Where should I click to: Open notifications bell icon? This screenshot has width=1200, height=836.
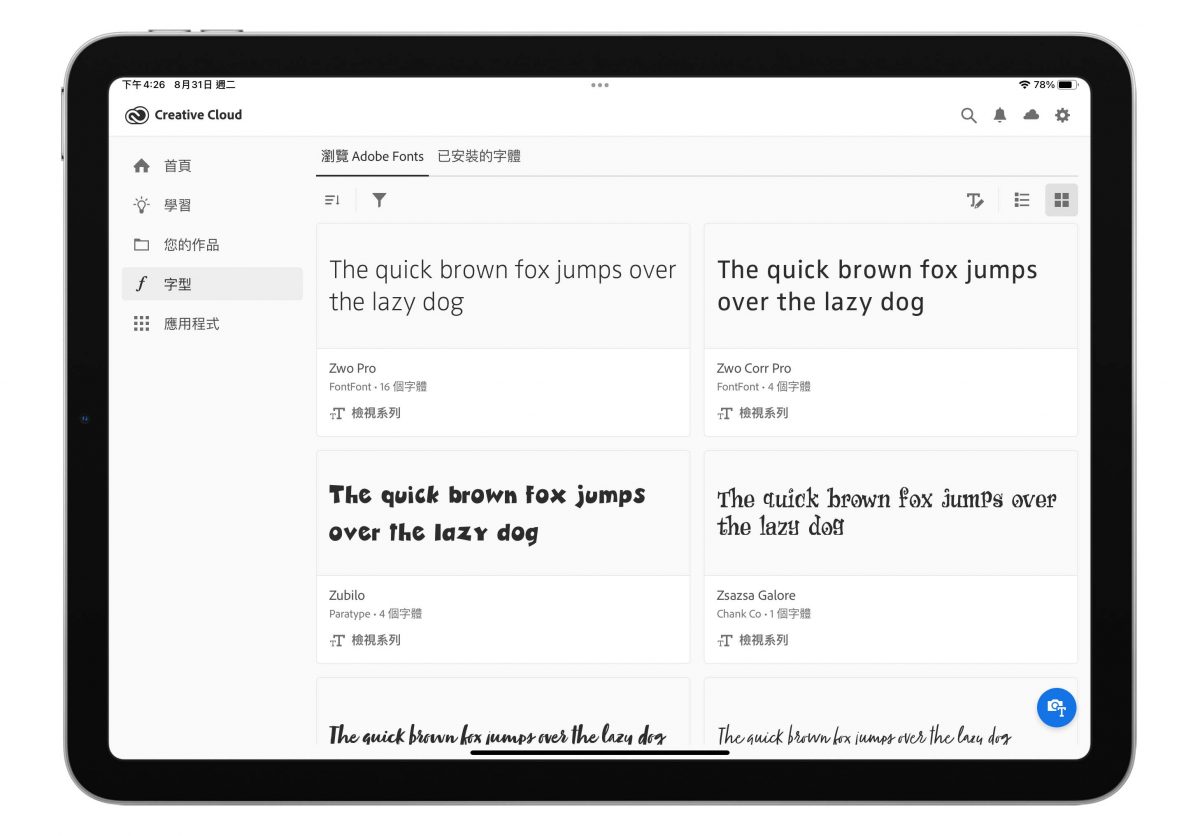click(1000, 115)
